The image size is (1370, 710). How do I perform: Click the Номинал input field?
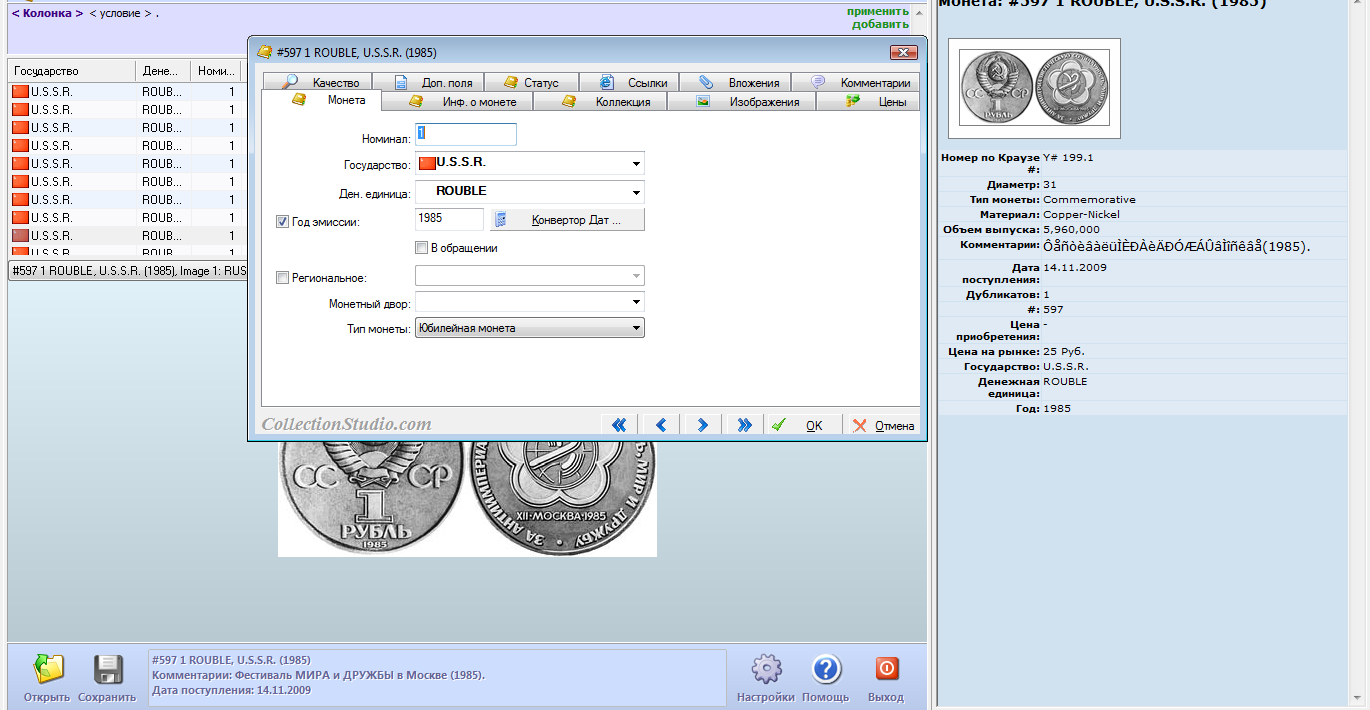[x=466, y=134]
